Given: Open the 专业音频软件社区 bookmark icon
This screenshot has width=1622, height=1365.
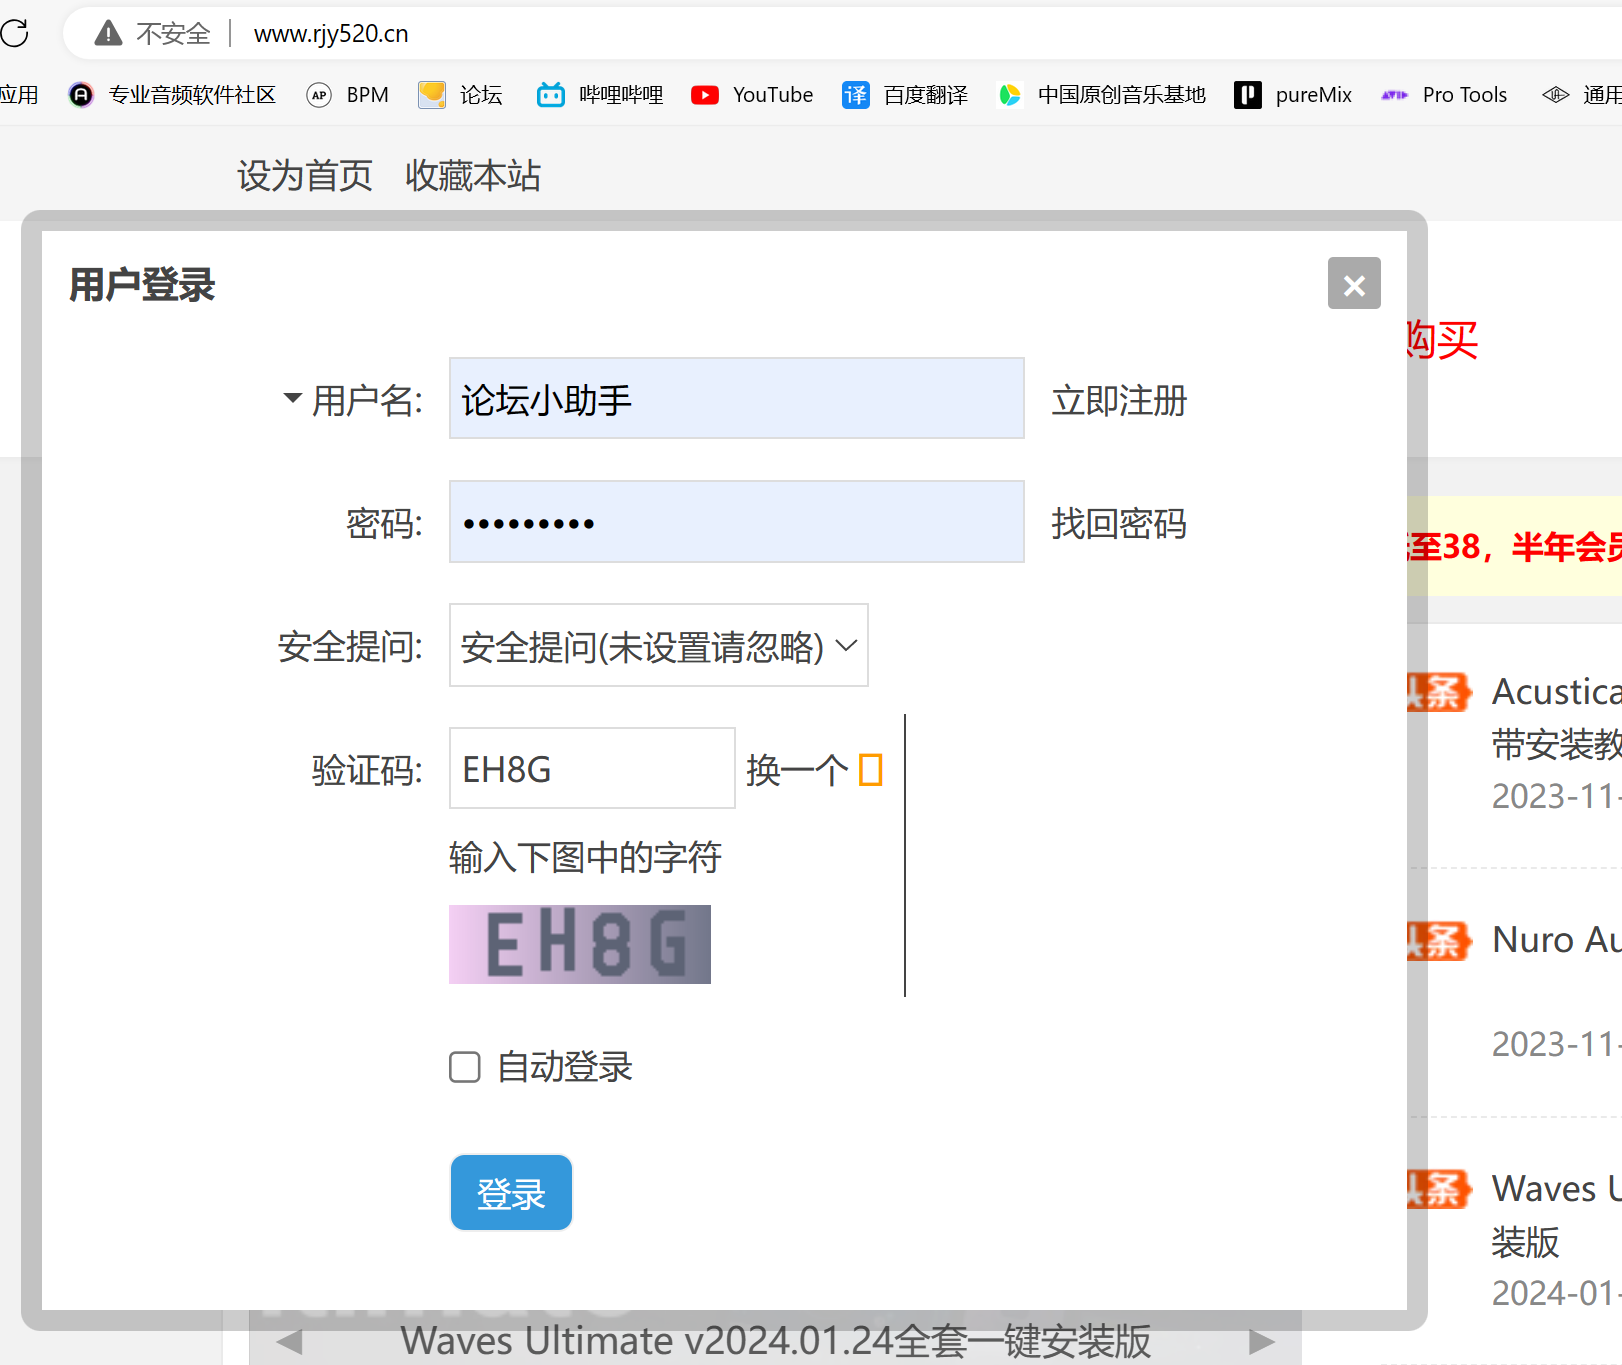Looking at the screenshot, I should (x=81, y=95).
